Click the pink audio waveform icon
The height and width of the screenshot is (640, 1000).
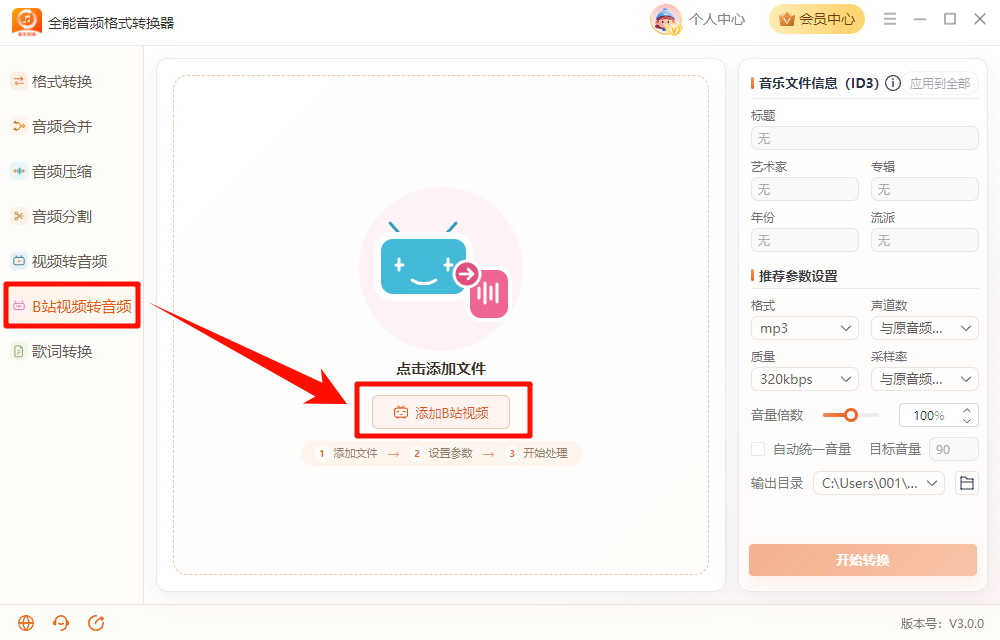[x=489, y=293]
